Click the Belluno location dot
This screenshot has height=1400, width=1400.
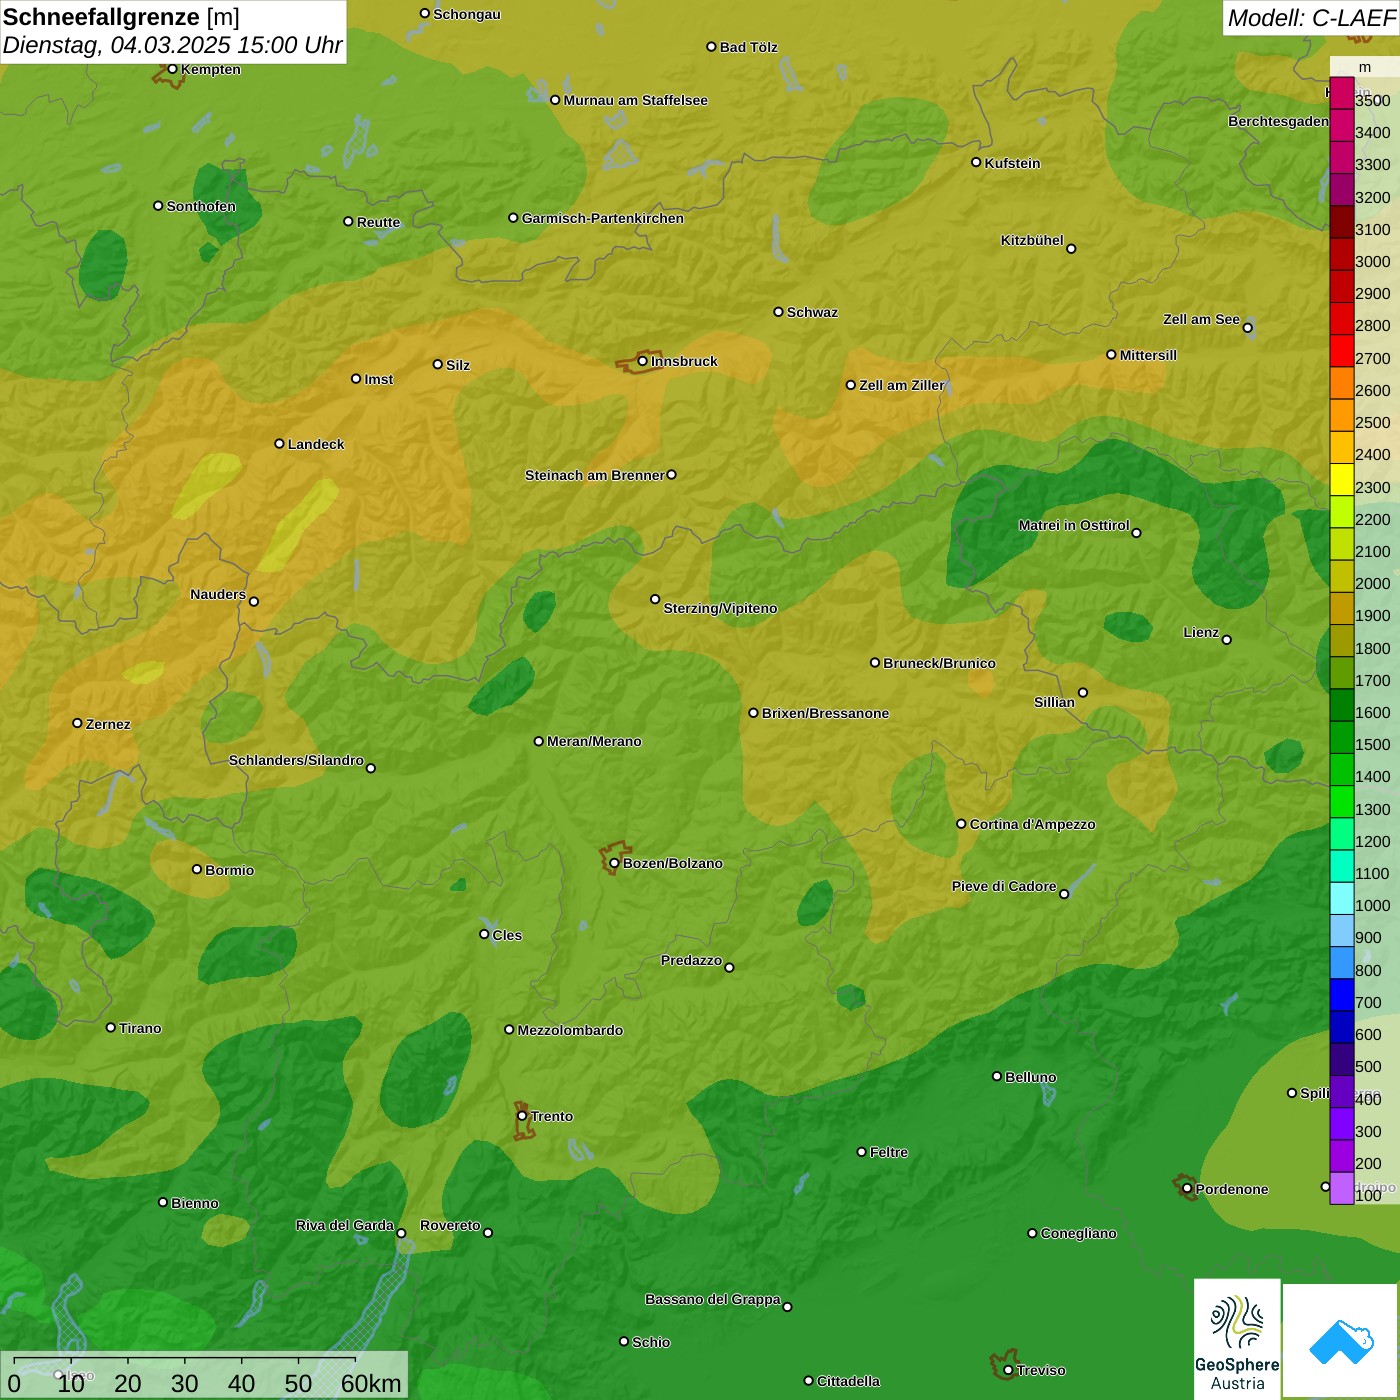pyautogui.click(x=997, y=1076)
